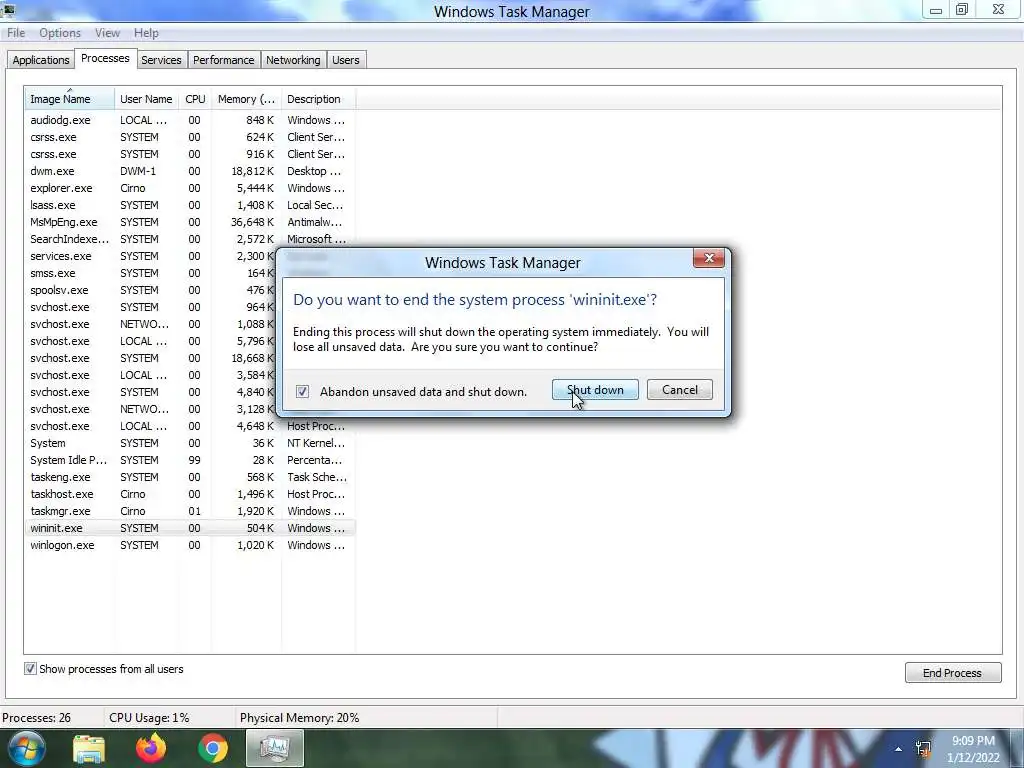The image size is (1024, 768).
Task: Go to the Performance tab
Action: pyautogui.click(x=223, y=60)
